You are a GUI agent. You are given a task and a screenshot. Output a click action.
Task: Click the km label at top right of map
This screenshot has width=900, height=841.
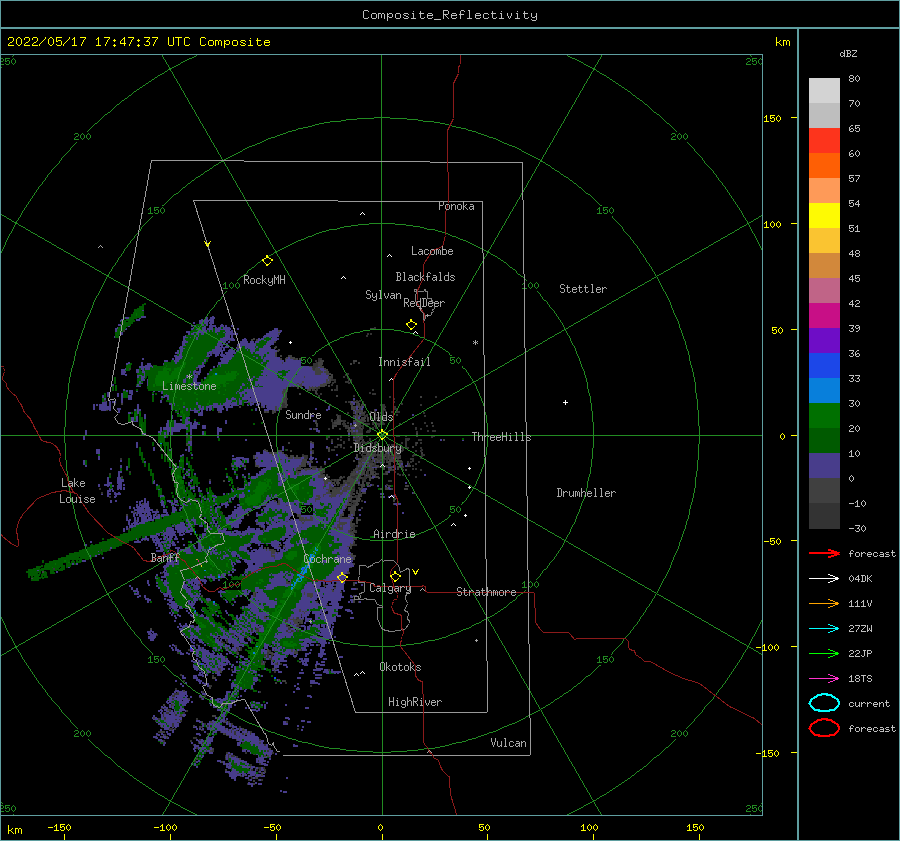[782, 42]
